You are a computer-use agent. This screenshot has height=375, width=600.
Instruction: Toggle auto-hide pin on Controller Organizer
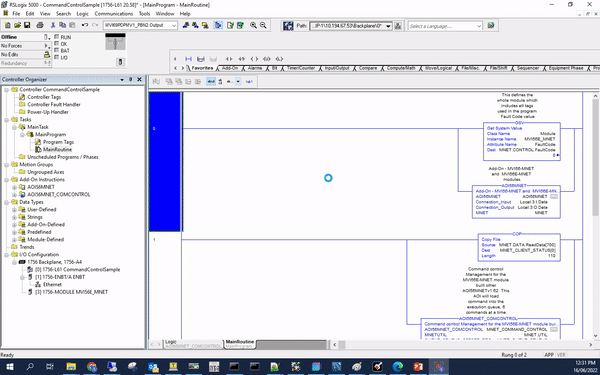130,79
